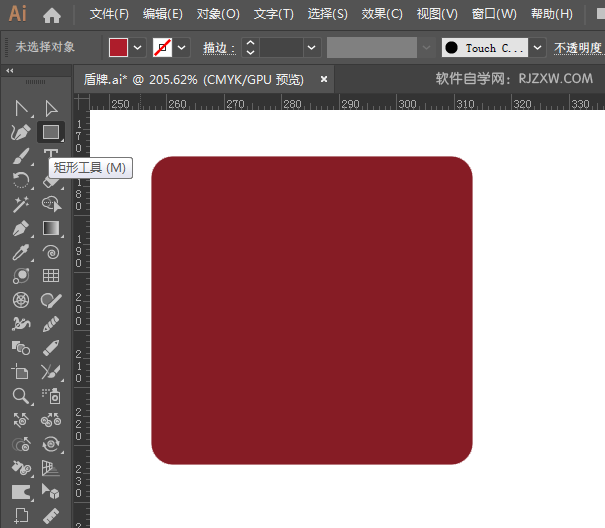Image resolution: width=605 pixels, height=528 pixels.
Task: Click the 描边 stroke panel link
Action: (217, 48)
